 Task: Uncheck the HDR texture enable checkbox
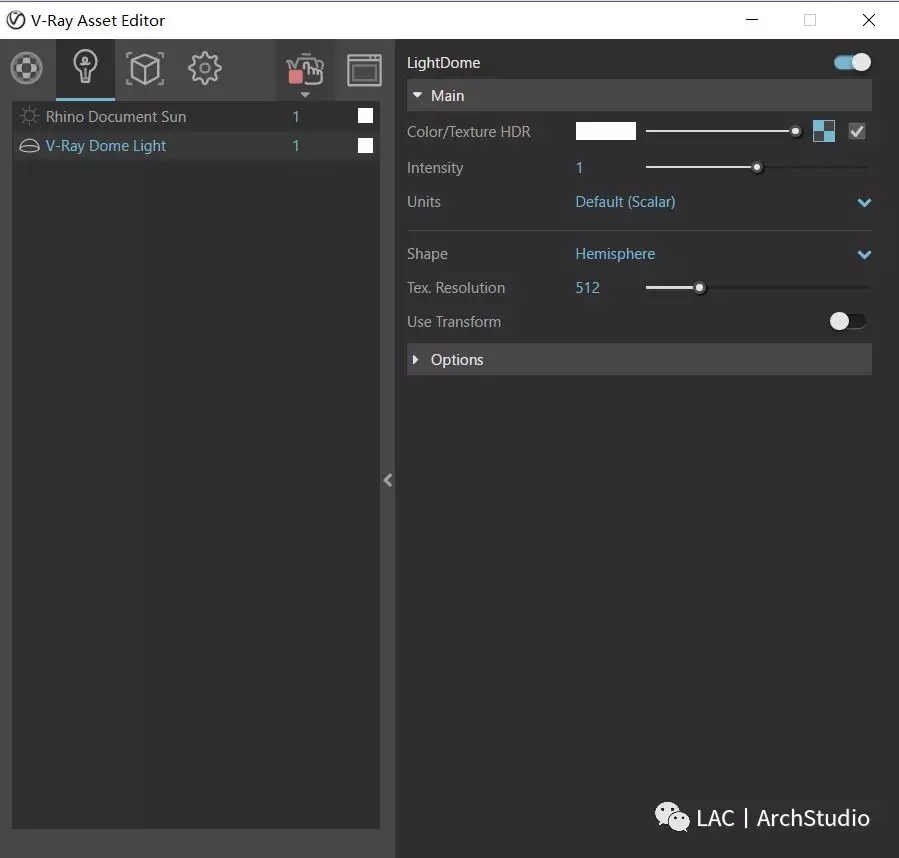pyautogui.click(x=857, y=131)
